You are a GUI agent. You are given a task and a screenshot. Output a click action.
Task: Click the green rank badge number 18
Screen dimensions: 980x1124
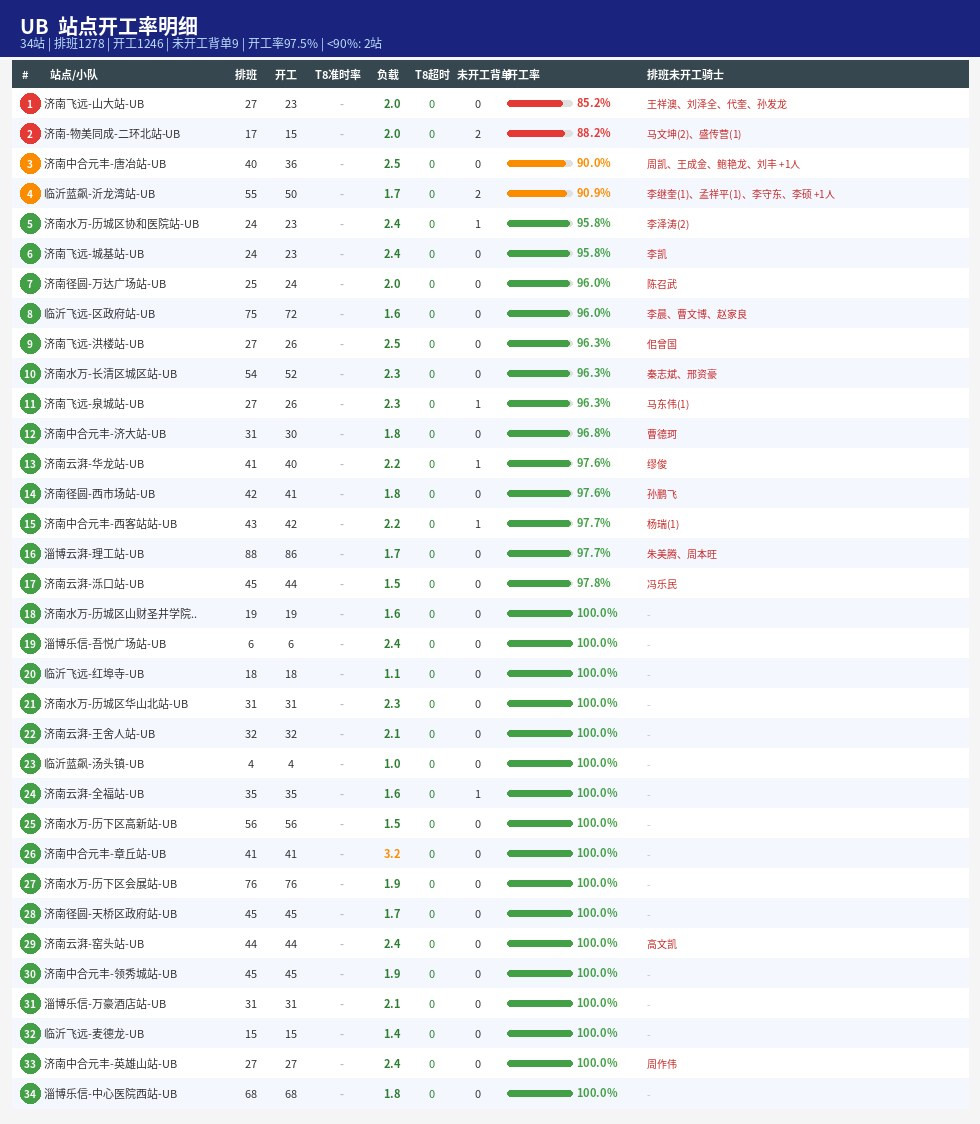(x=29, y=614)
